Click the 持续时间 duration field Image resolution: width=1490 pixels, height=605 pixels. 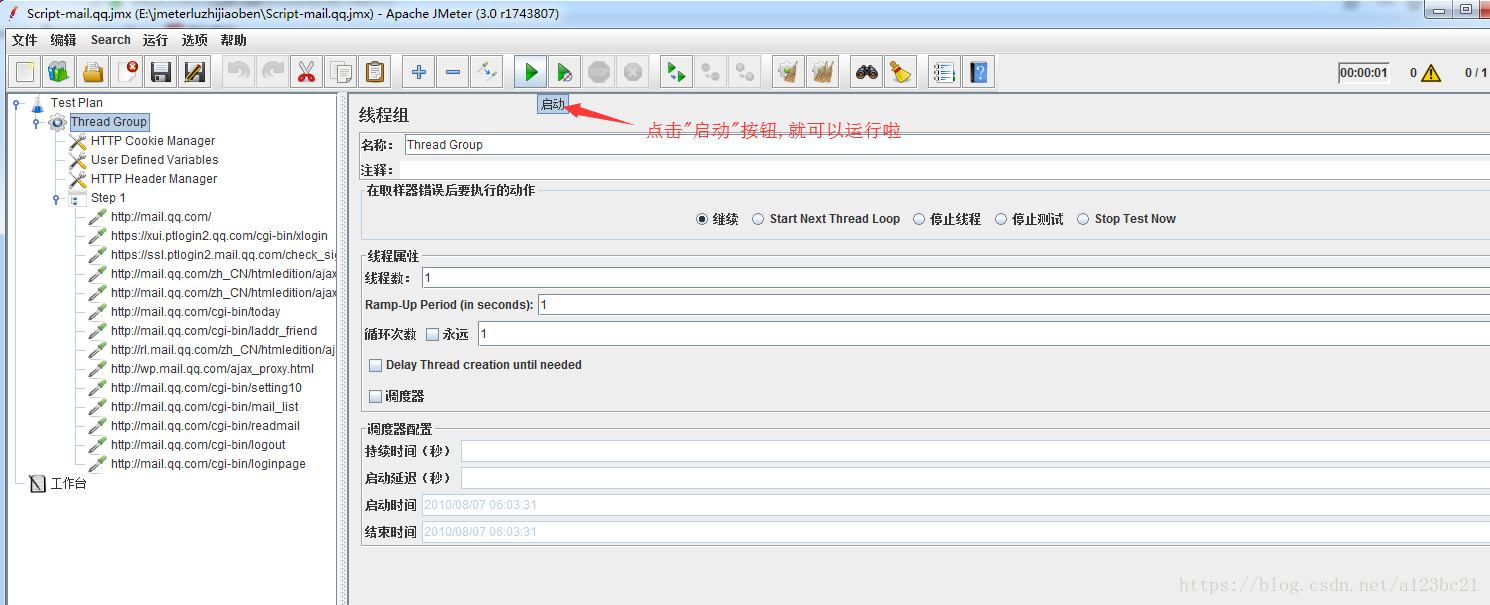pos(975,451)
